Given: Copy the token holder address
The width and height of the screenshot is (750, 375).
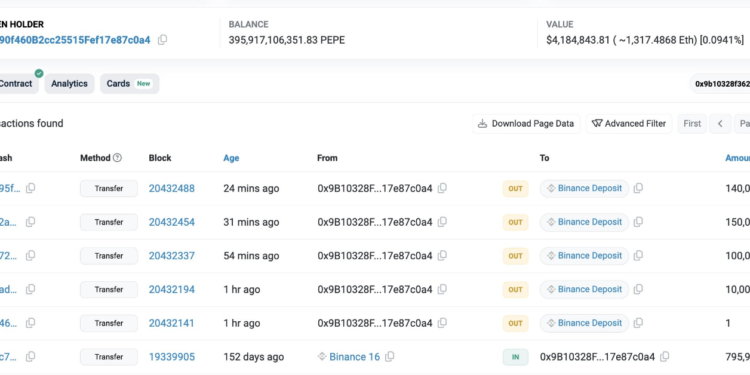Looking at the screenshot, I should click(x=163, y=40).
